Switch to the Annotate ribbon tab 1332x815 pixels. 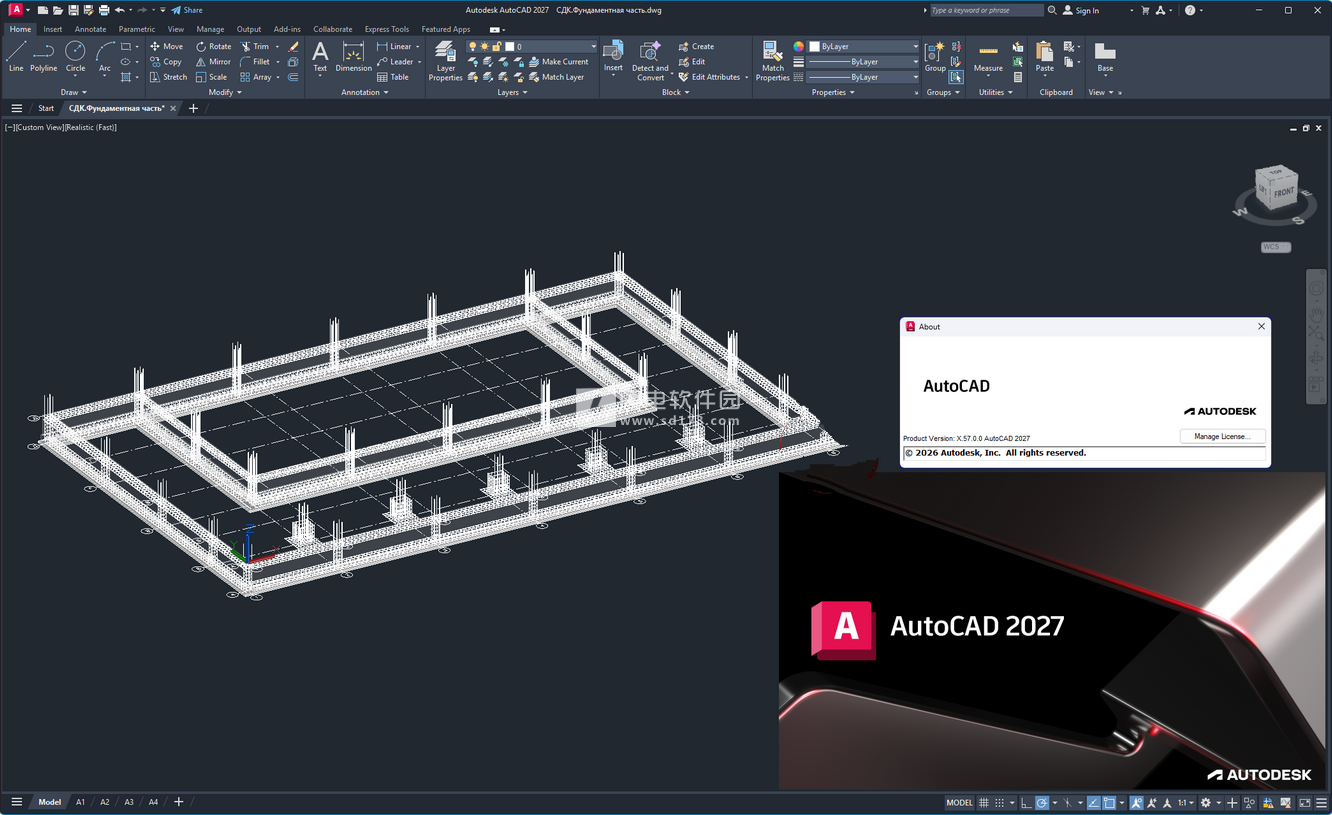(x=90, y=29)
